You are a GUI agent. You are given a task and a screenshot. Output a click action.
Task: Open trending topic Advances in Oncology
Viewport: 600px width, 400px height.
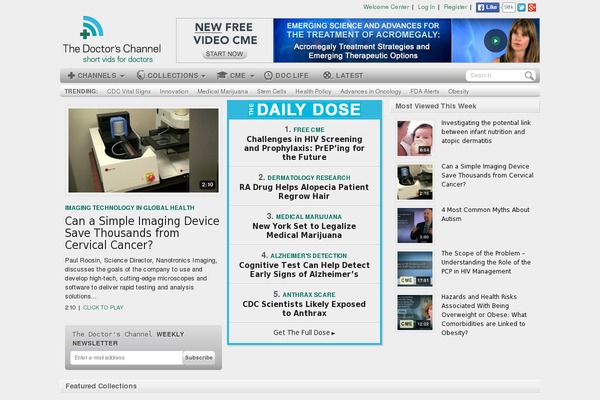tap(371, 91)
